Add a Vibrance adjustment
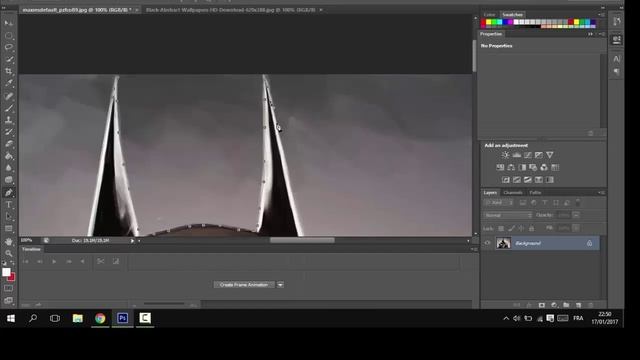Image resolution: width=640 pixels, height=360 pixels. [x=550, y=155]
